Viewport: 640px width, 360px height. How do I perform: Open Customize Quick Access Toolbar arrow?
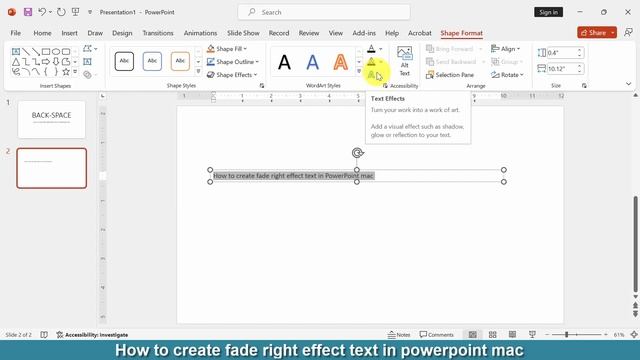coord(90,12)
